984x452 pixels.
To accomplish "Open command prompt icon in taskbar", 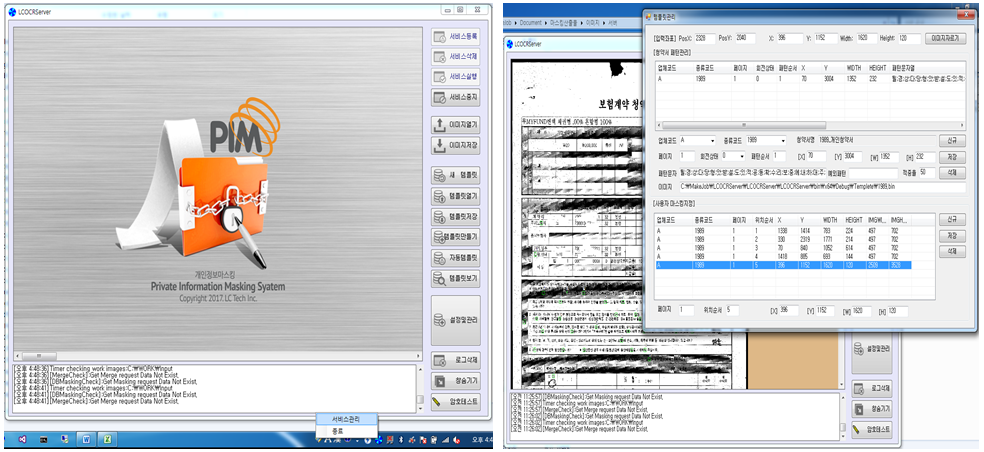I will (x=43, y=439).
